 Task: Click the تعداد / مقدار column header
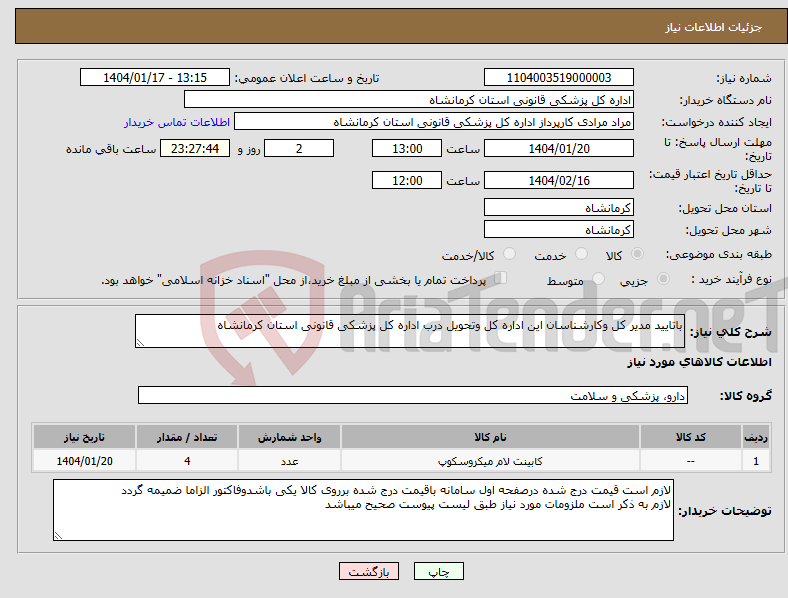187,437
